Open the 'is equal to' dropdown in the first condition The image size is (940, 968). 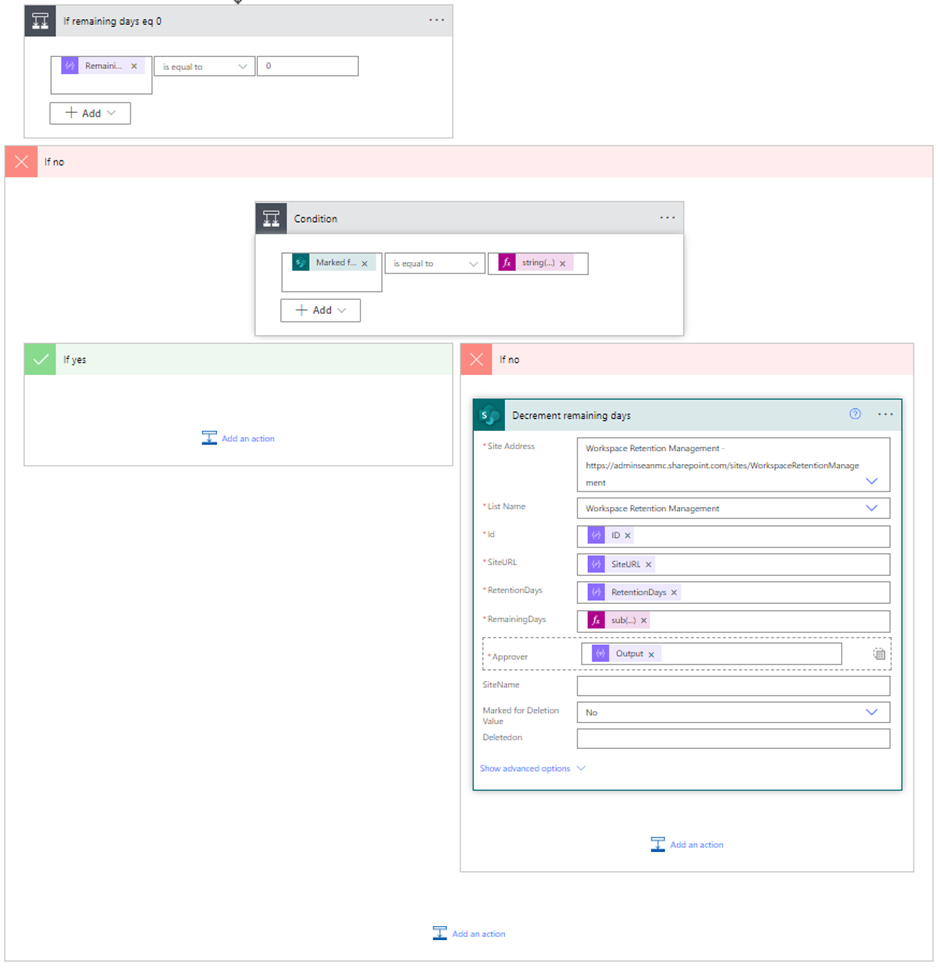tap(204, 67)
